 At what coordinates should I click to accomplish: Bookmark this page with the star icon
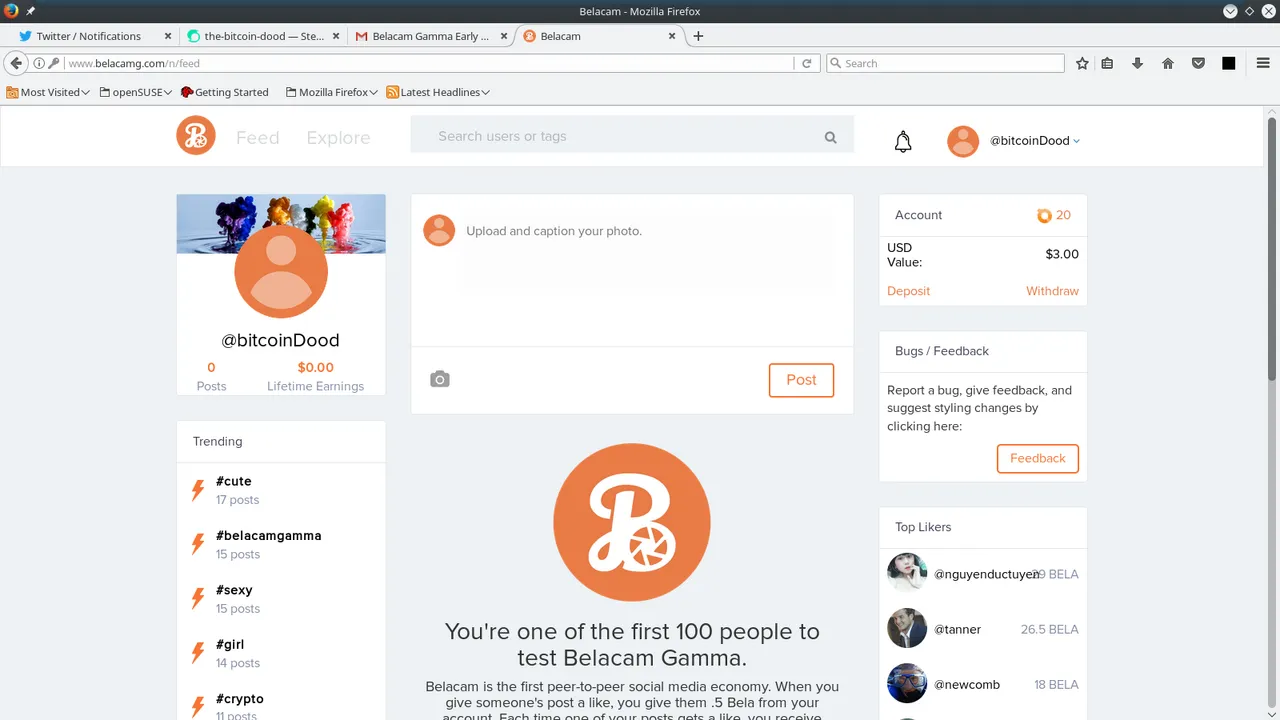click(1082, 63)
